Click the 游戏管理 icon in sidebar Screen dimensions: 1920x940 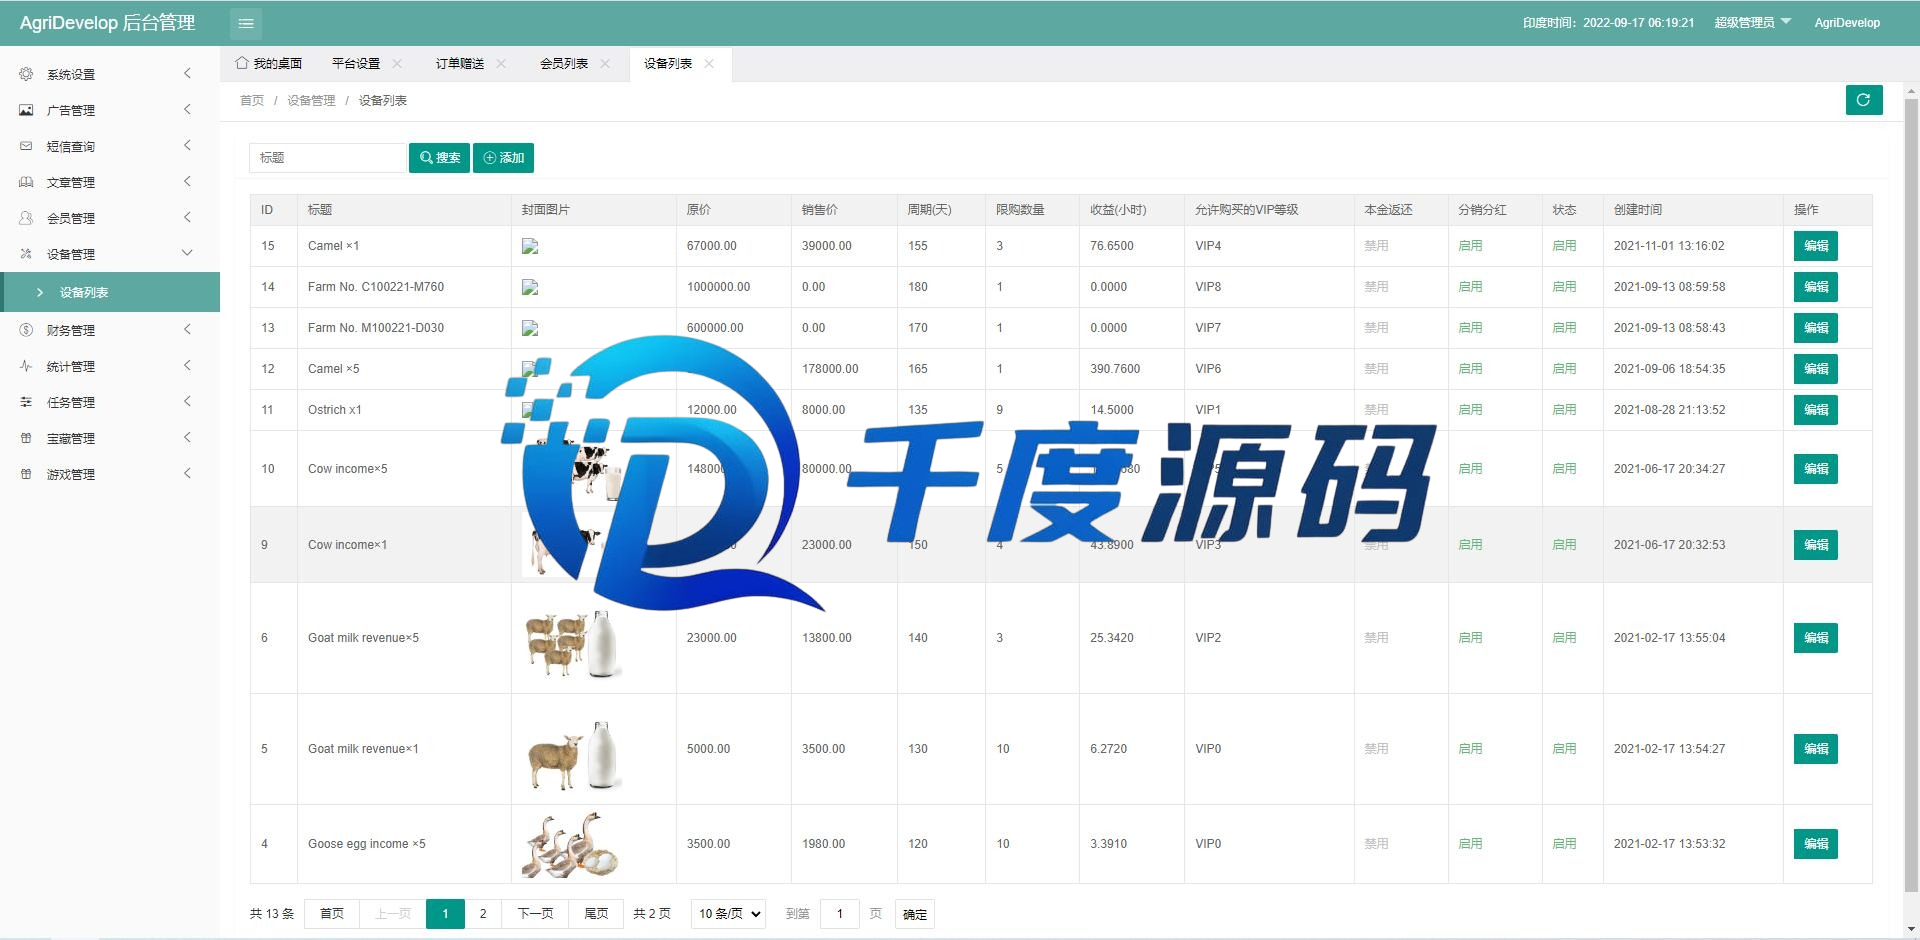click(26, 474)
